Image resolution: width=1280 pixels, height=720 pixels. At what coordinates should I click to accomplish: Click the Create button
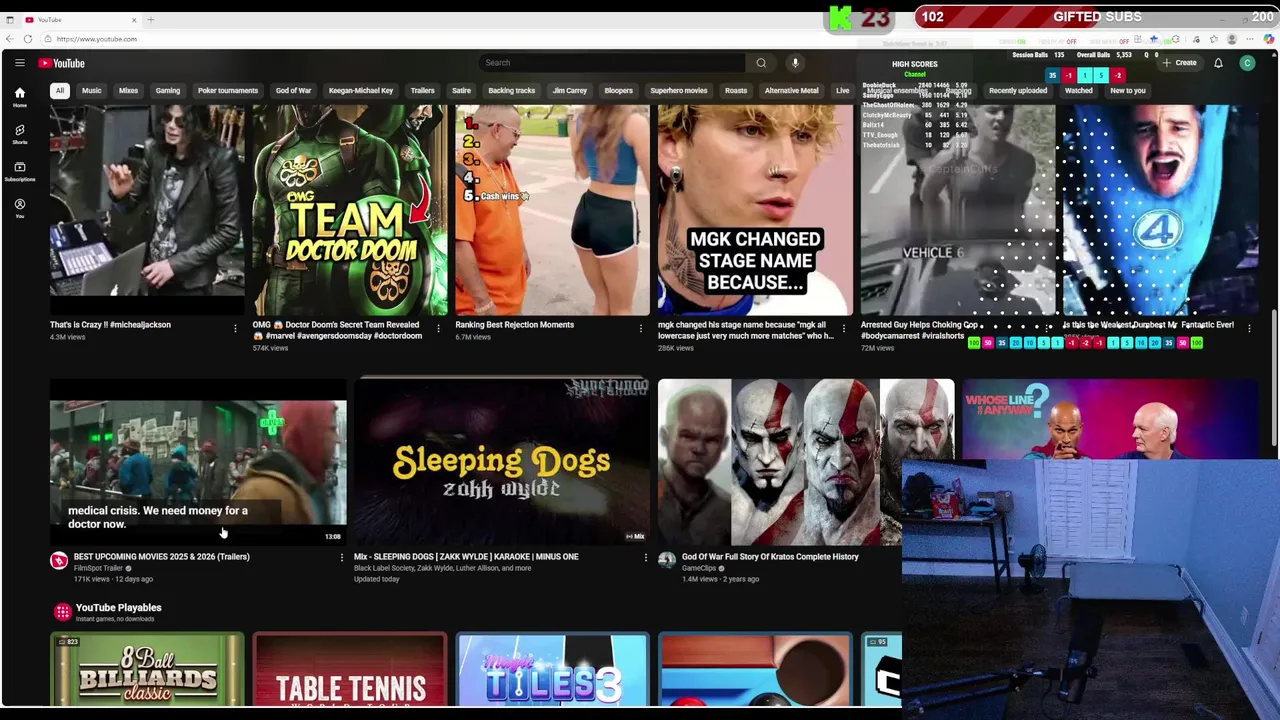click(x=1179, y=63)
